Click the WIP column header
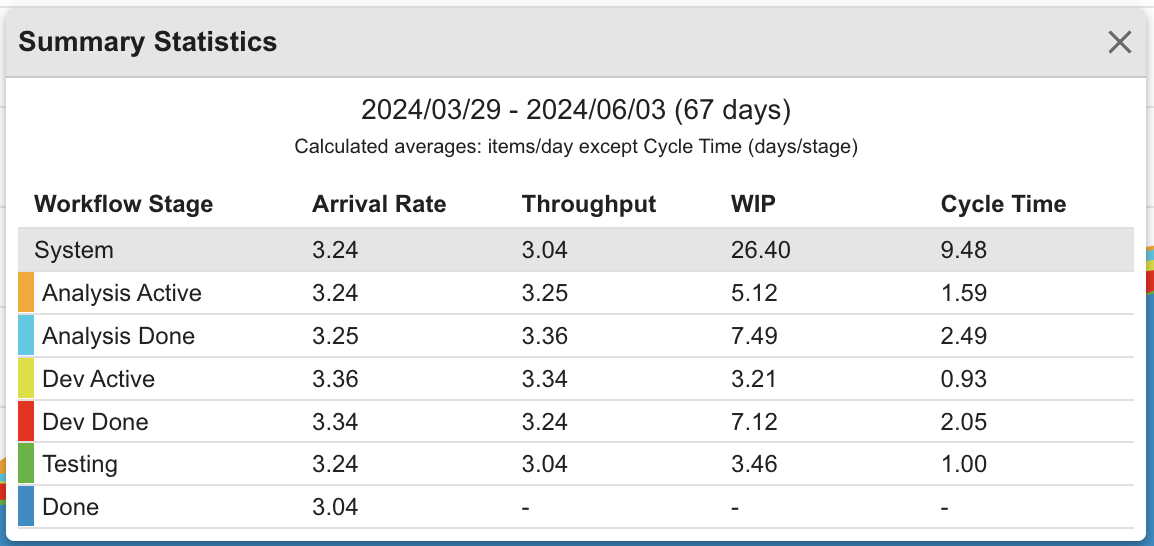 [x=753, y=205]
